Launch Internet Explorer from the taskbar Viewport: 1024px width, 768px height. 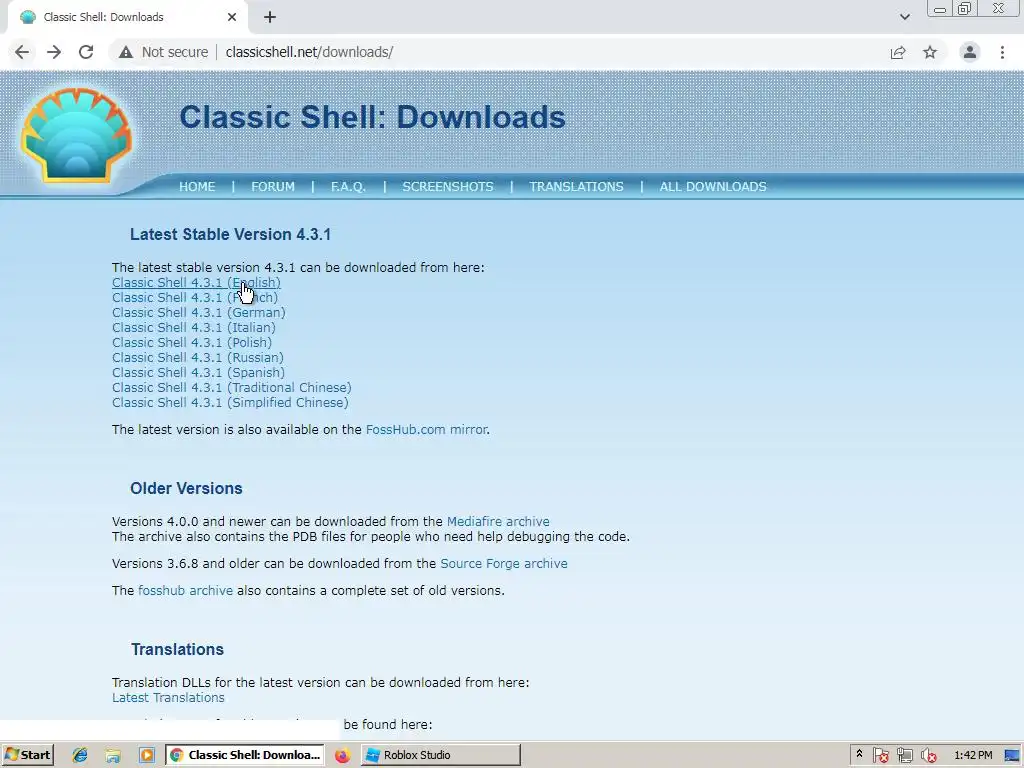click(80, 755)
